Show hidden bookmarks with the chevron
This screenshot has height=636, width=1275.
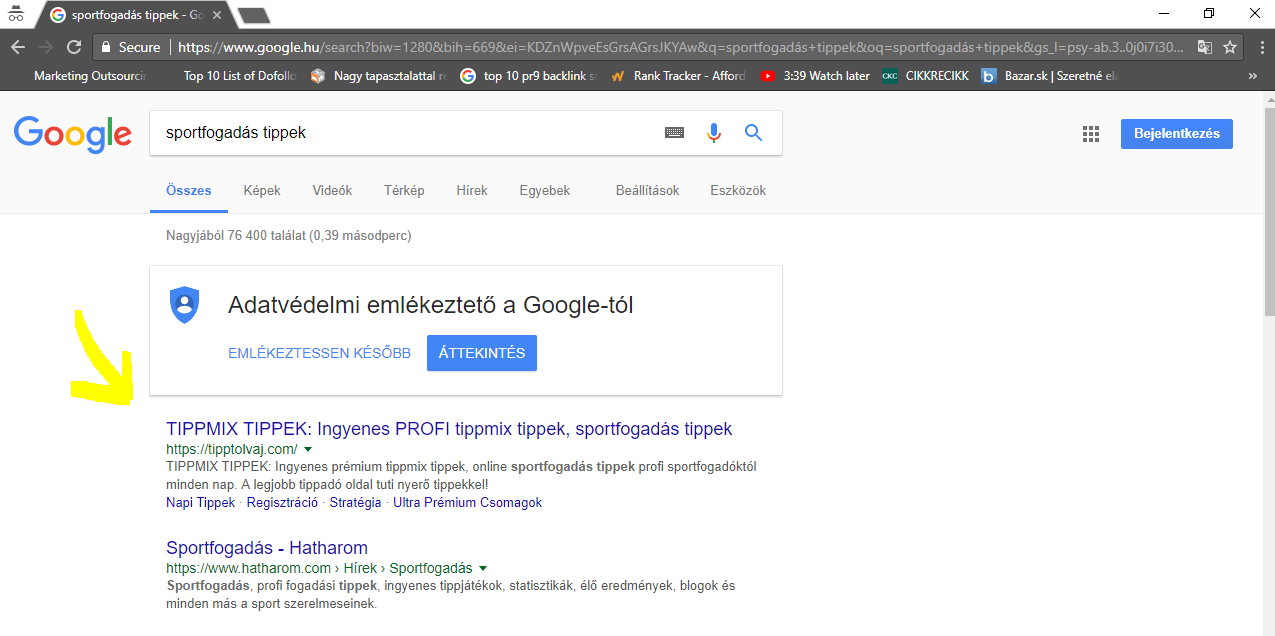(x=1253, y=75)
